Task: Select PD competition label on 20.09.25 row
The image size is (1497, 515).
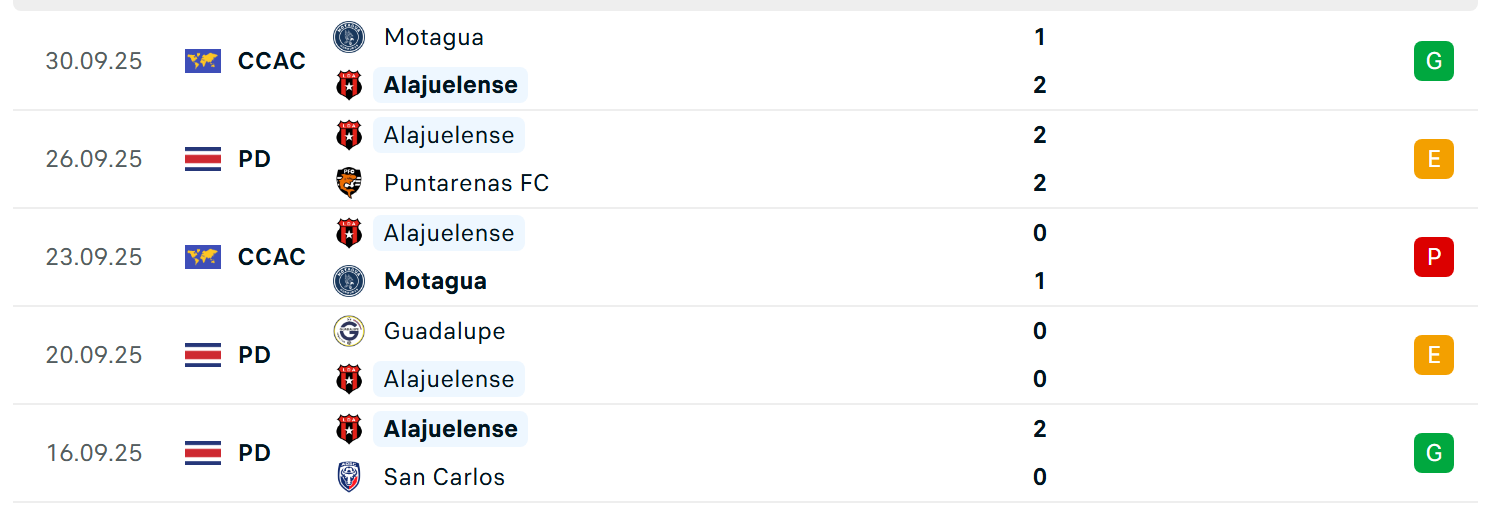Action: point(255,355)
